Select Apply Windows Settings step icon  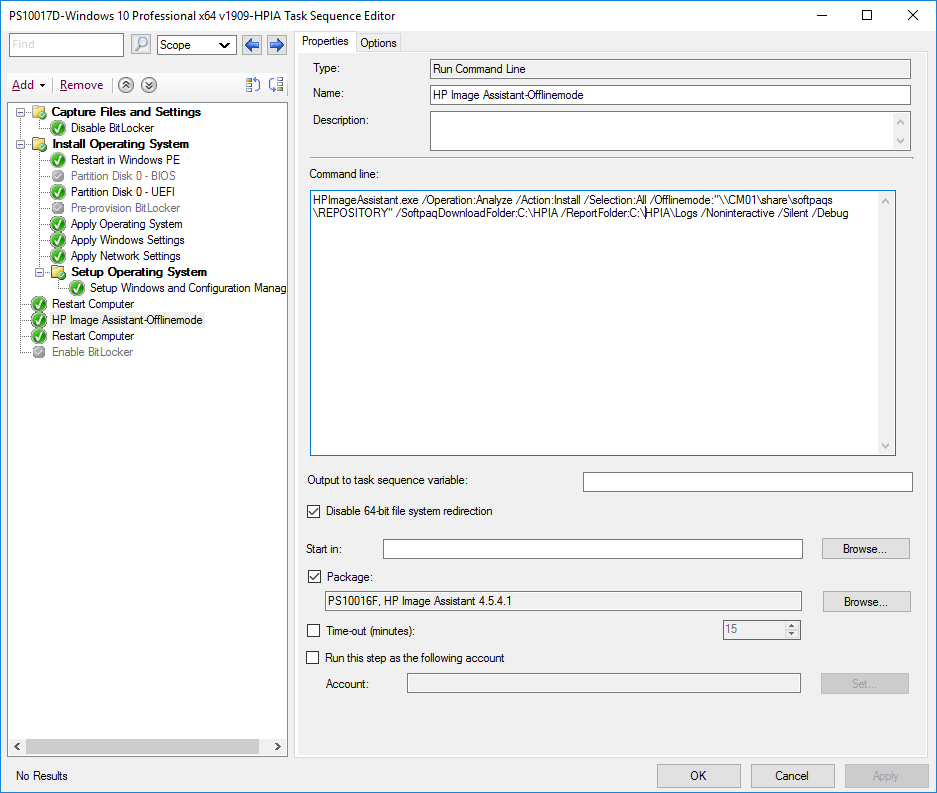[x=58, y=240]
